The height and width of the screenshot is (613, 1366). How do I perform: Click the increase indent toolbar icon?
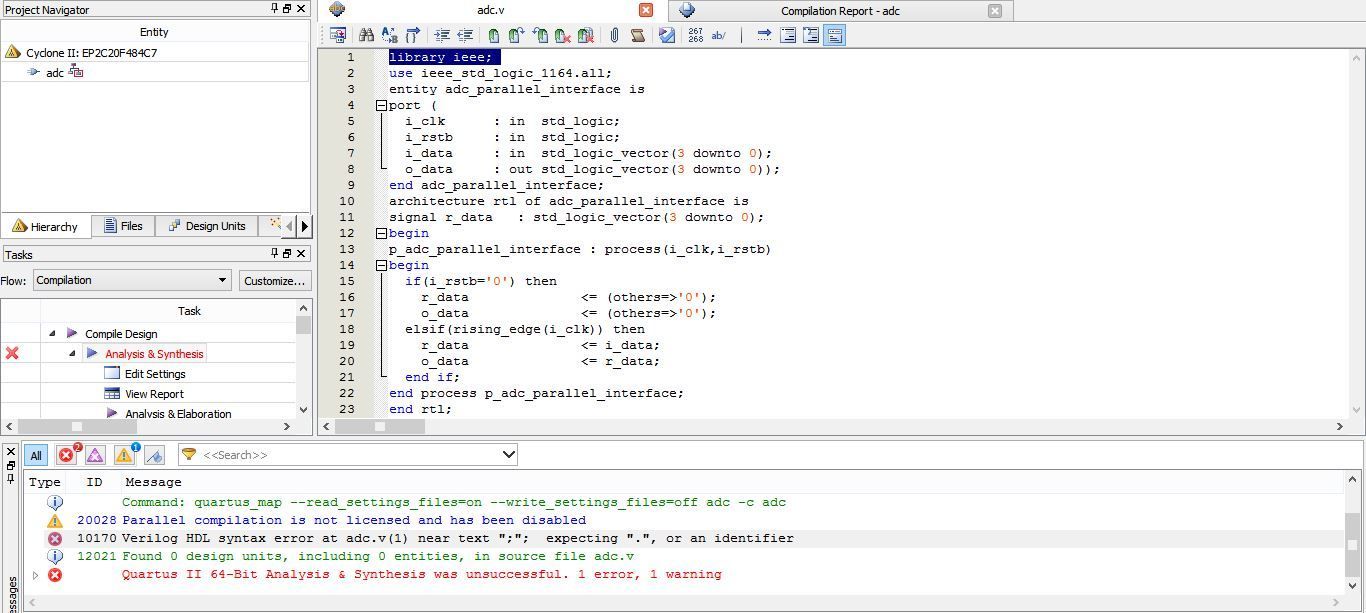[x=442, y=35]
